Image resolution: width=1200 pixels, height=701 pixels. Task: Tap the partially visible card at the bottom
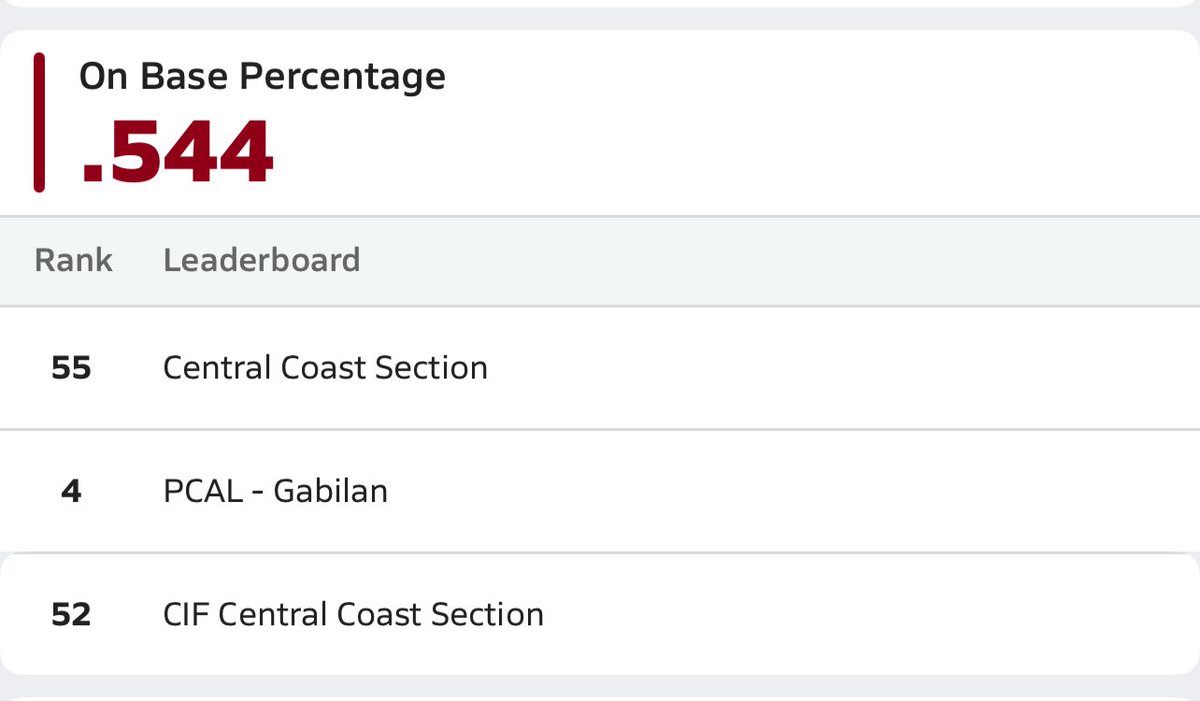click(x=600, y=697)
